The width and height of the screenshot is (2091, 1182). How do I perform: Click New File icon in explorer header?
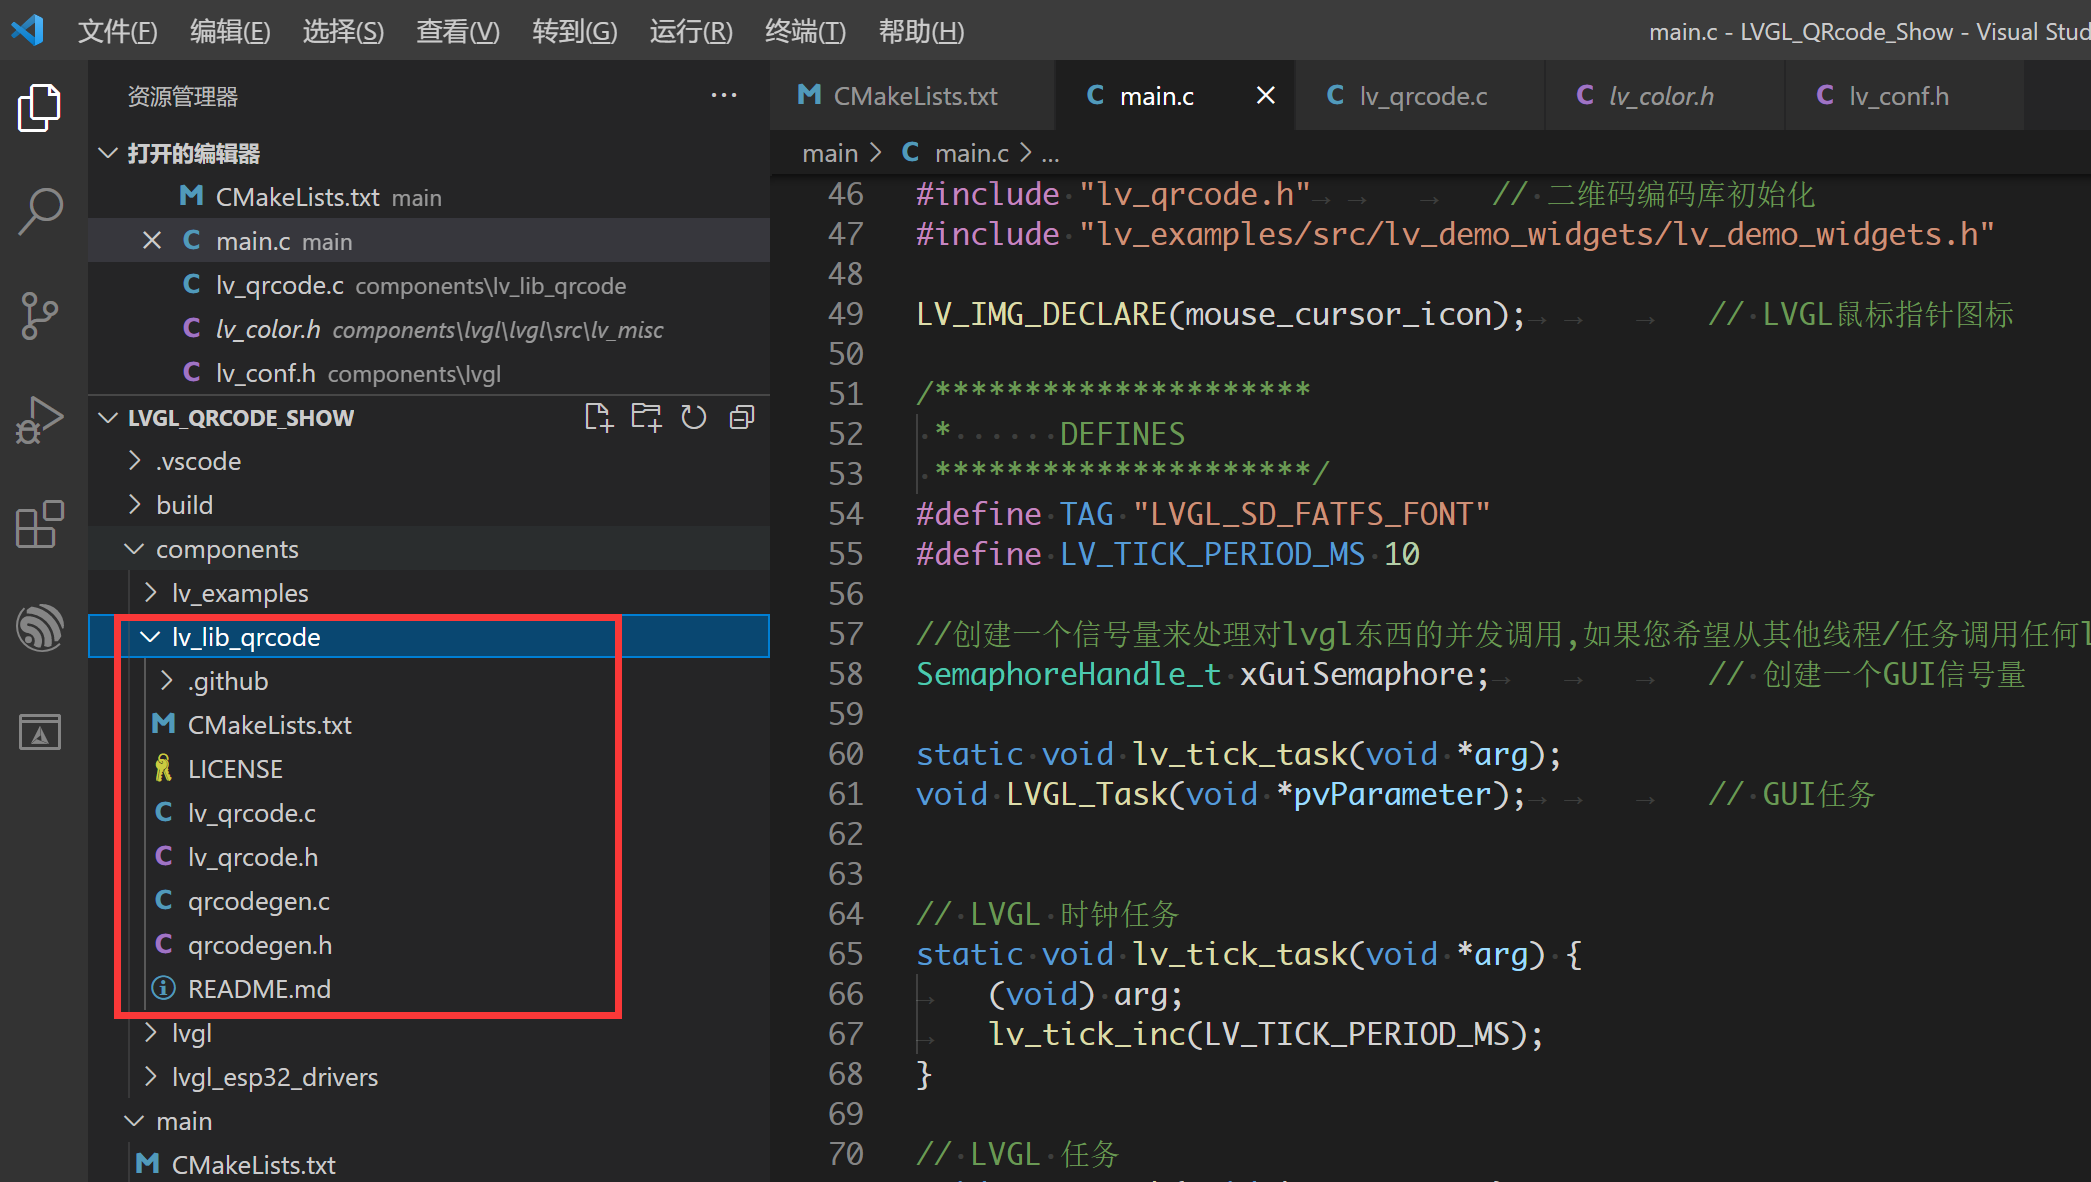click(598, 417)
